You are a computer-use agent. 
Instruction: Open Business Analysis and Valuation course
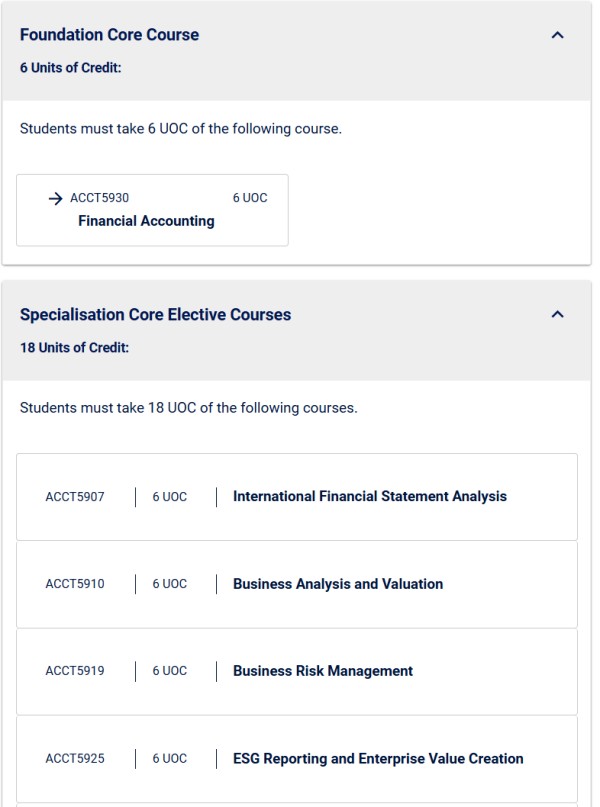[x=338, y=584]
